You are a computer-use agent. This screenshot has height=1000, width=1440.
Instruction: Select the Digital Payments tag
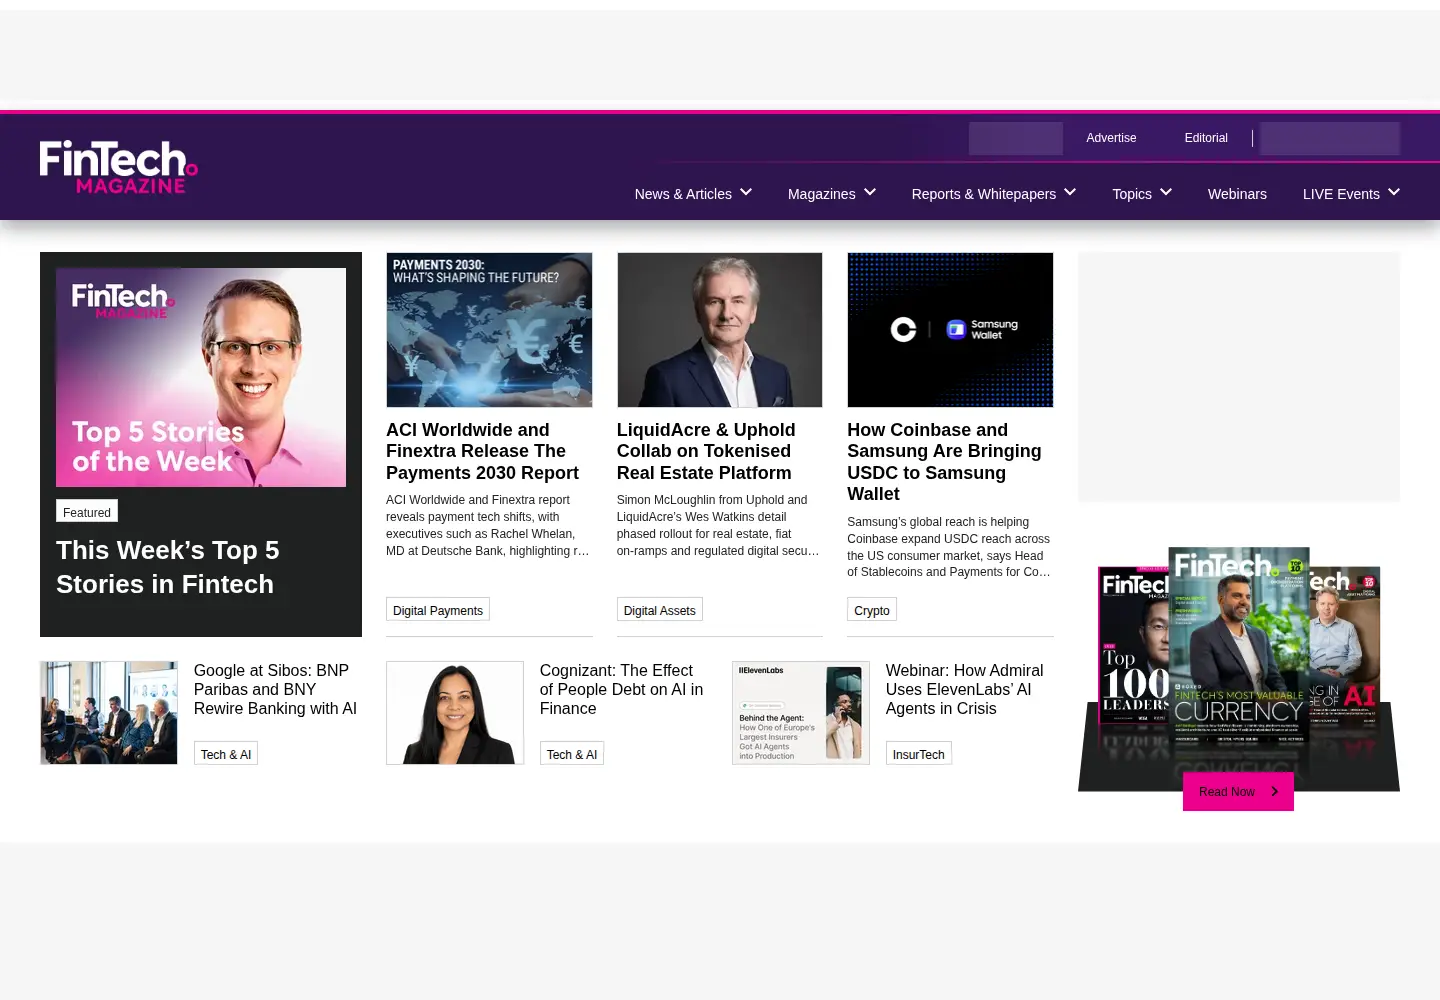pos(438,610)
